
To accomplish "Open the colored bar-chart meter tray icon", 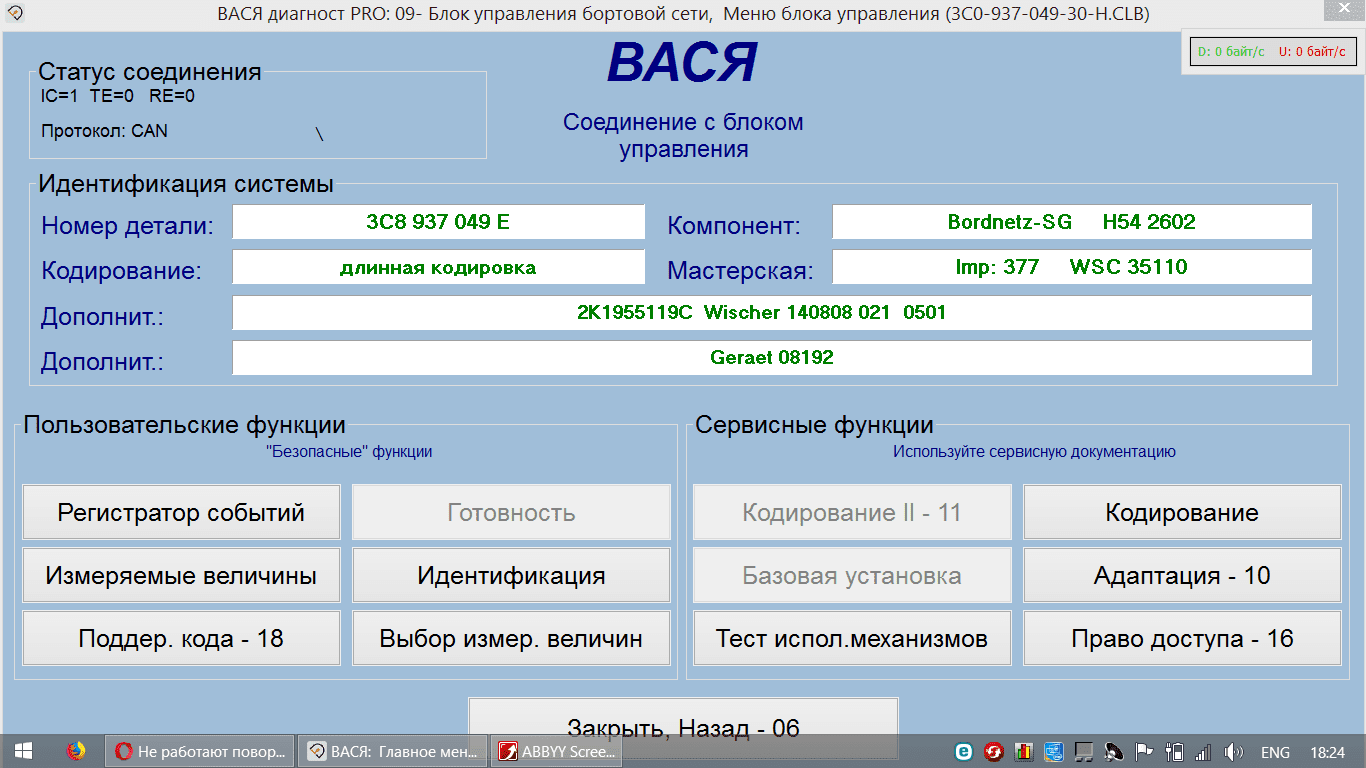I will pos(1024,752).
